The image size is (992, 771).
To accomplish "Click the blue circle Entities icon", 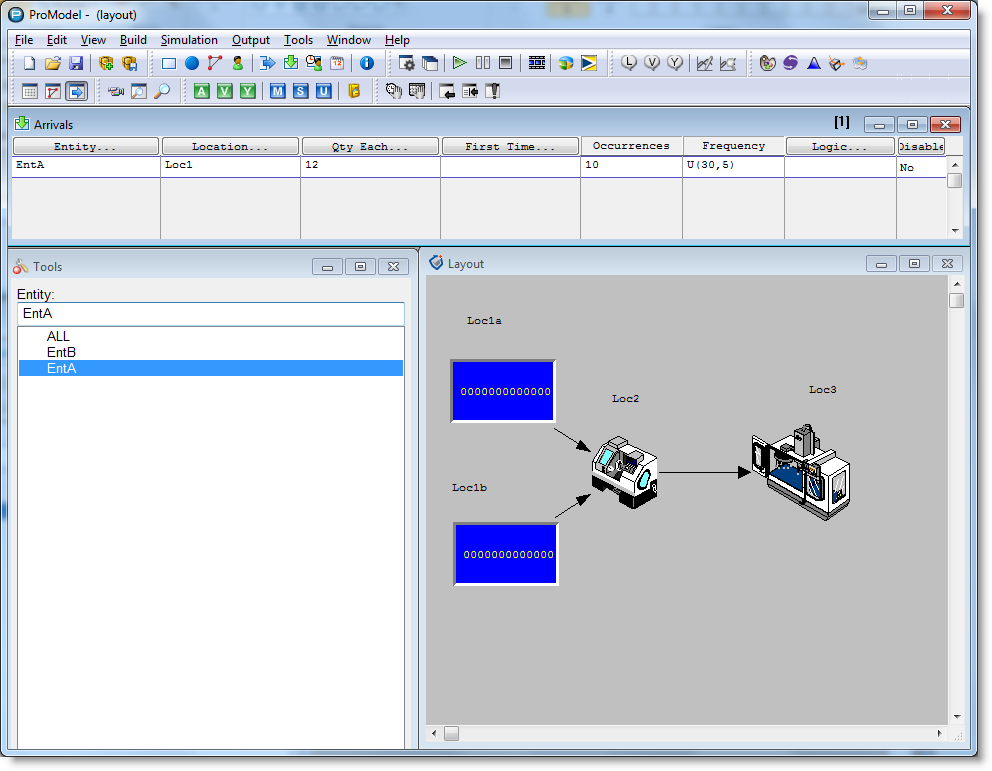I will point(192,63).
